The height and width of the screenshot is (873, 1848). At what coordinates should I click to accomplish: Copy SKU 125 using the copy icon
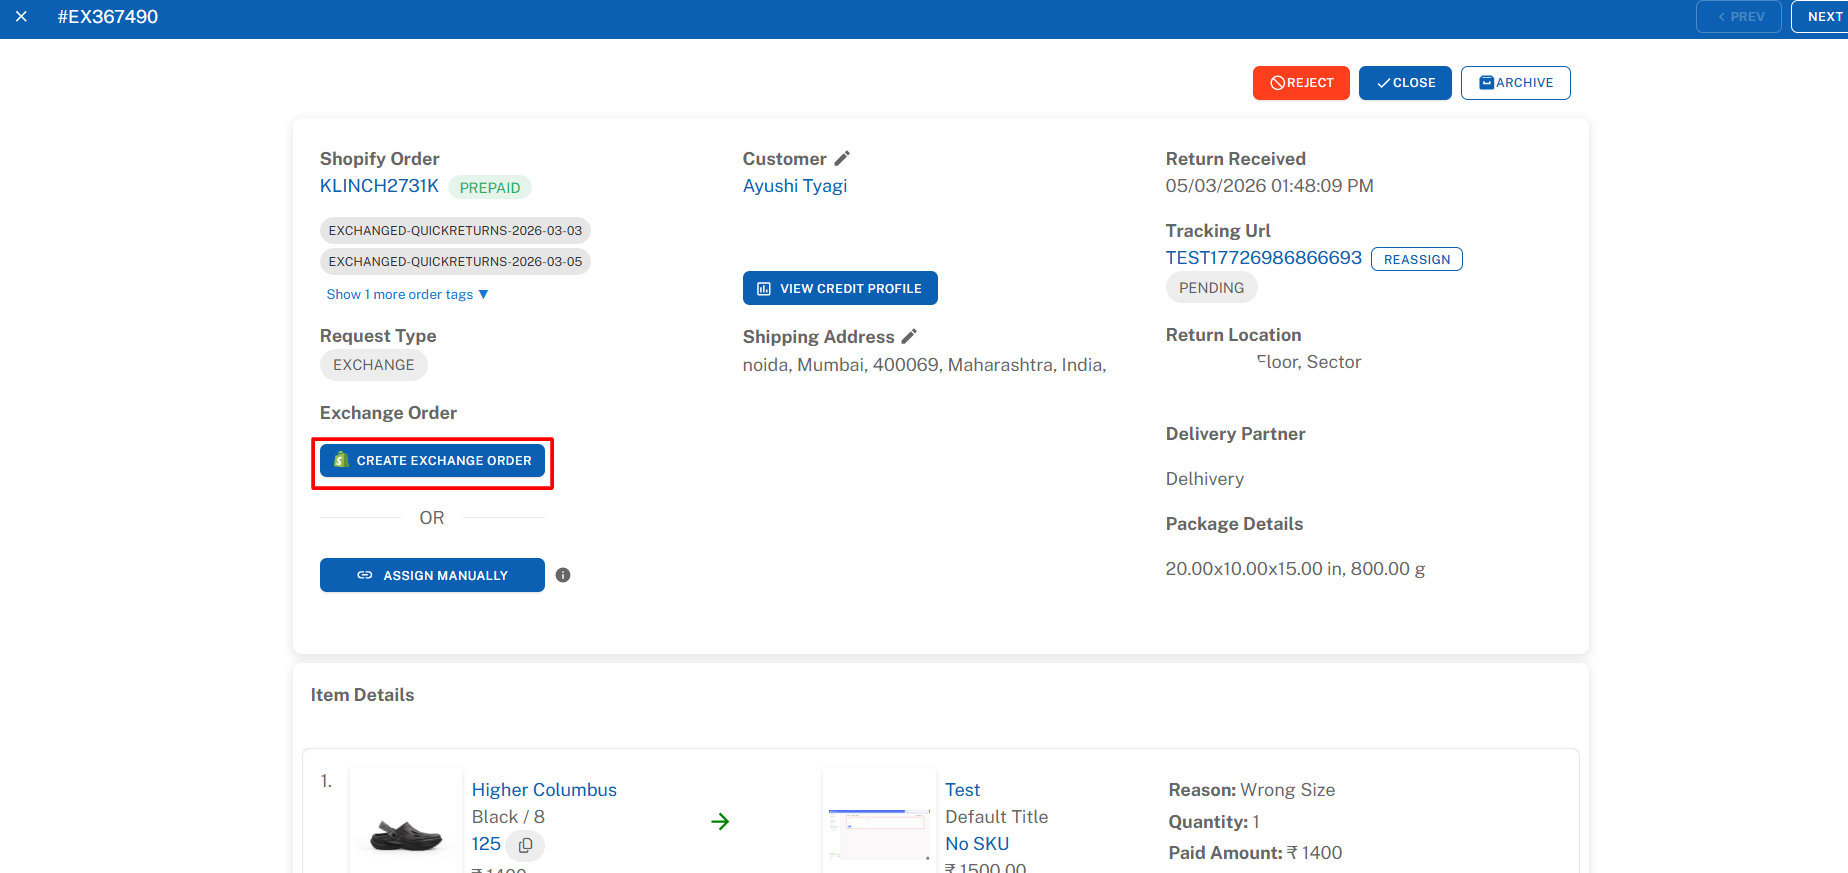pyautogui.click(x=525, y=845)
